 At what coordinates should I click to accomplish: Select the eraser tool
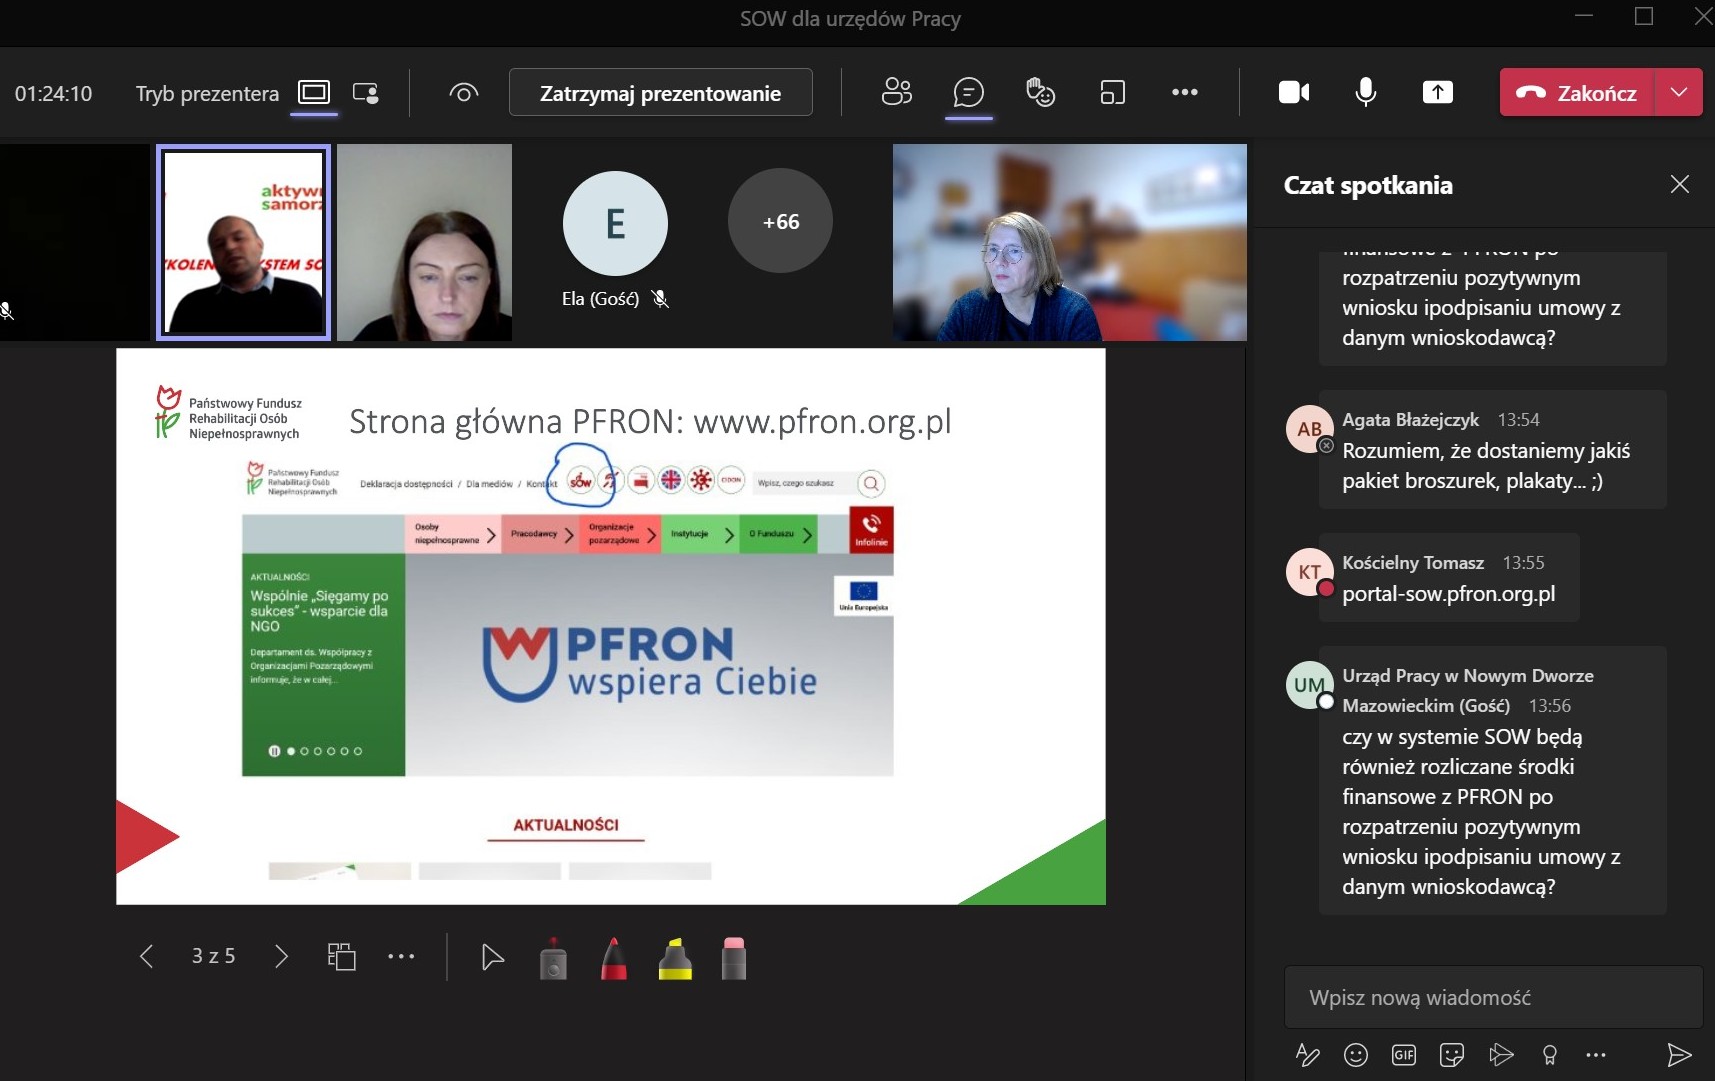tap(733, 958)
